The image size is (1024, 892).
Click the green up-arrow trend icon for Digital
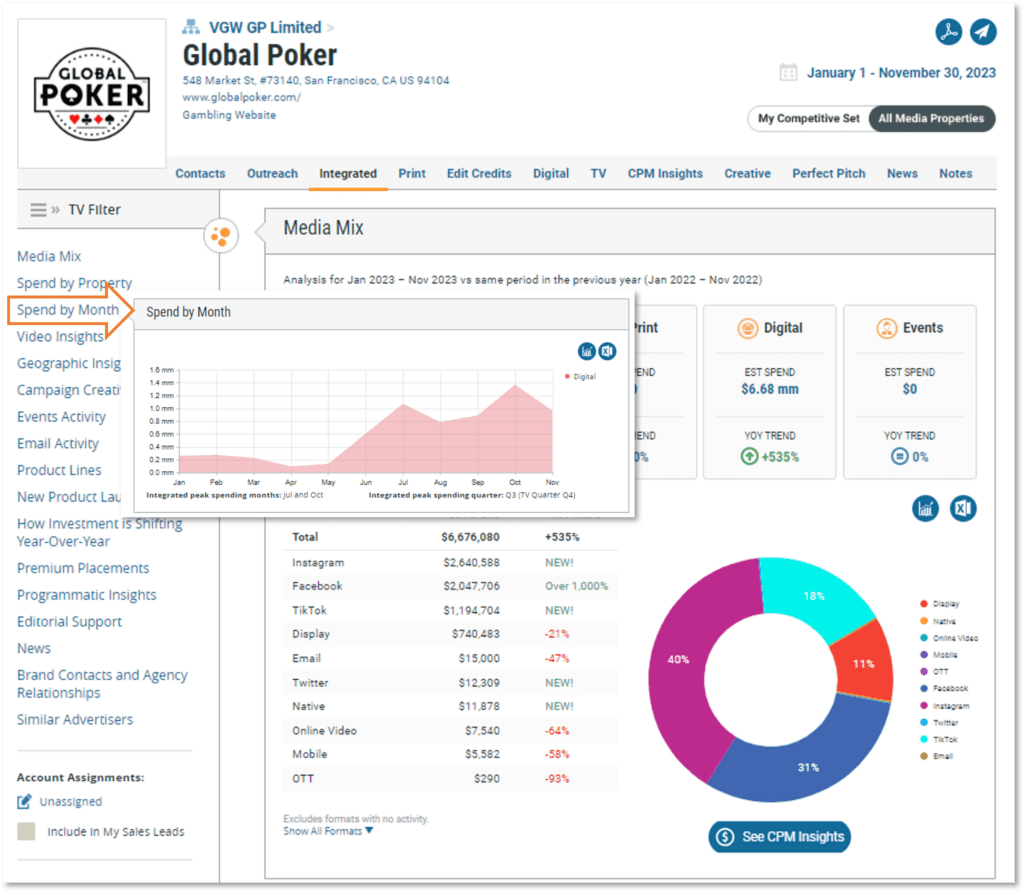click(749, 456)
